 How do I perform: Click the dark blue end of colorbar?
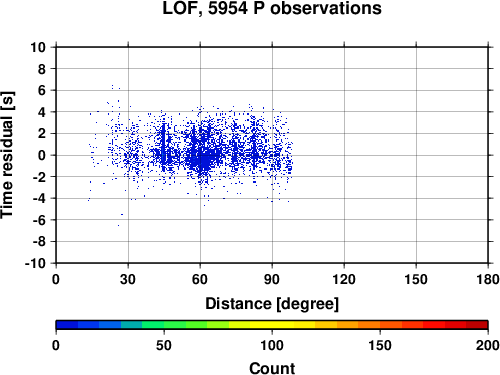pyautogui.click(x=67, y=325)
